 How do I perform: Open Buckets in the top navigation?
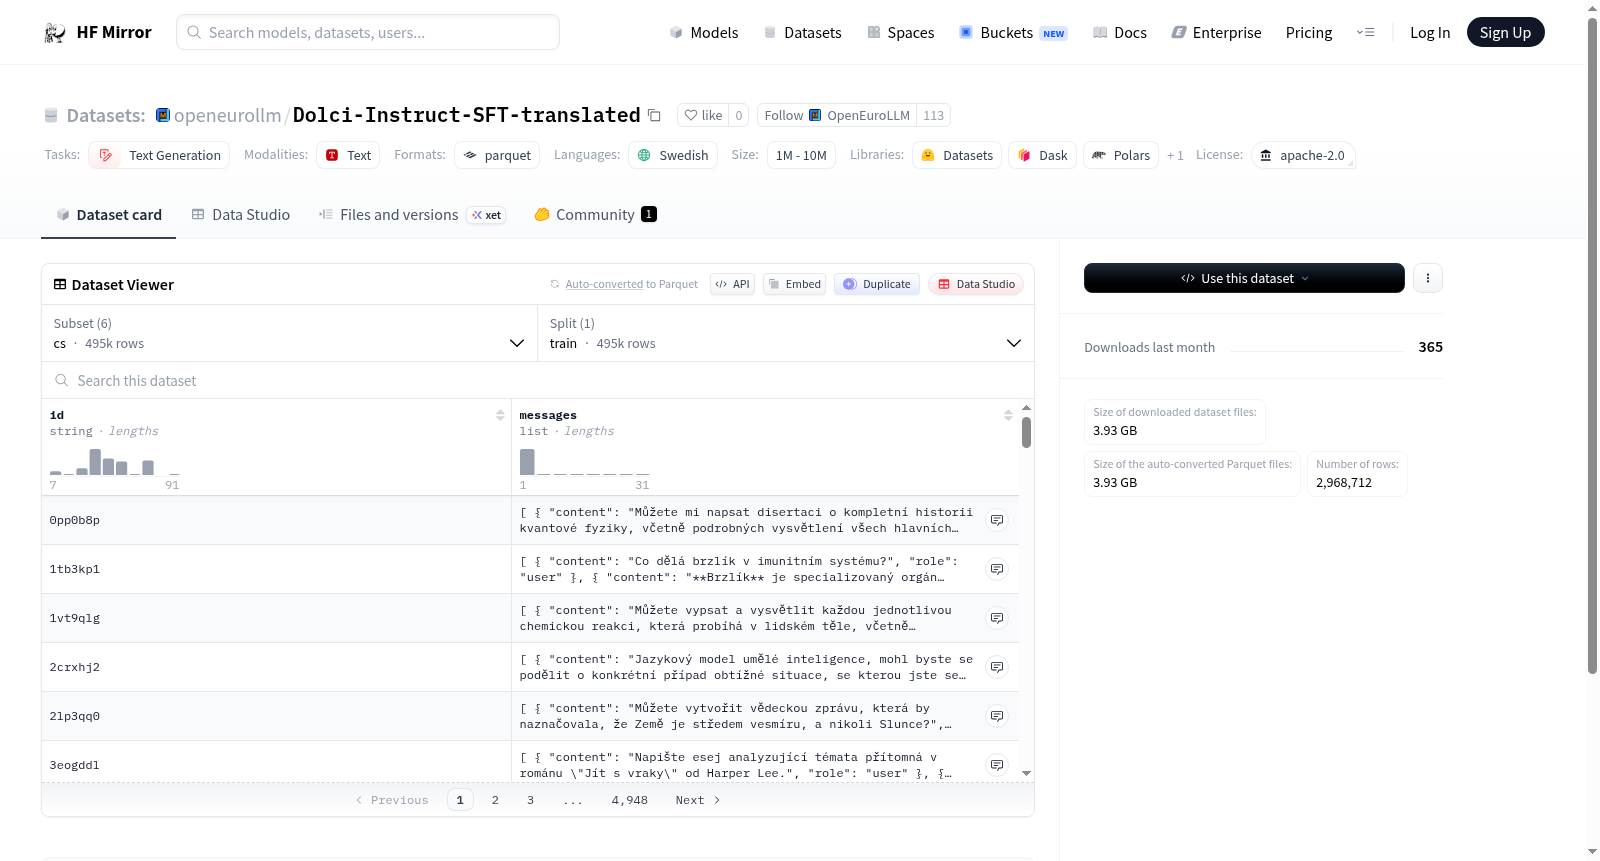[1013, 33]
